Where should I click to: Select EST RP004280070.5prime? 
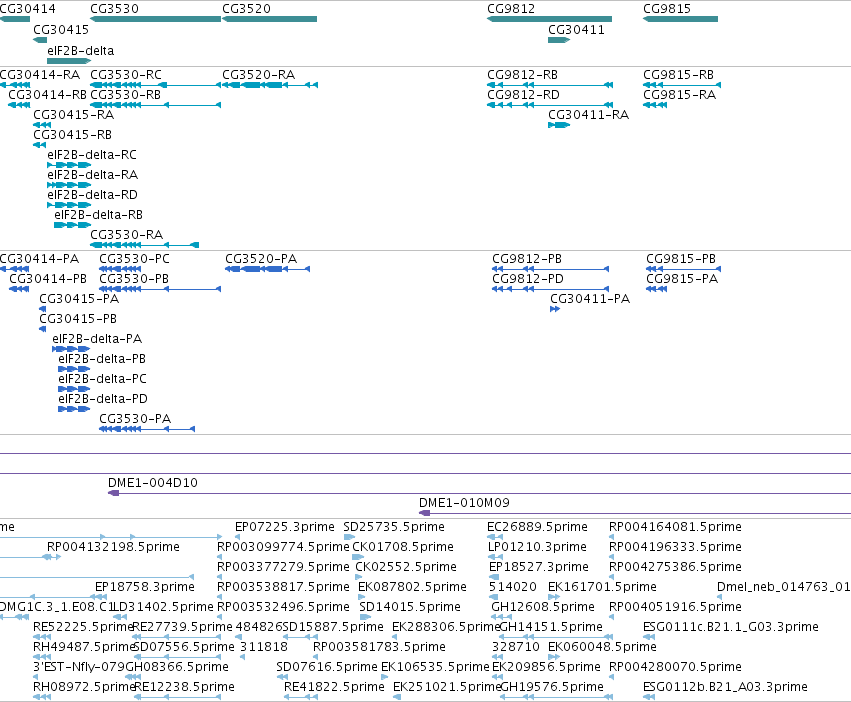[x=675, y=667]
